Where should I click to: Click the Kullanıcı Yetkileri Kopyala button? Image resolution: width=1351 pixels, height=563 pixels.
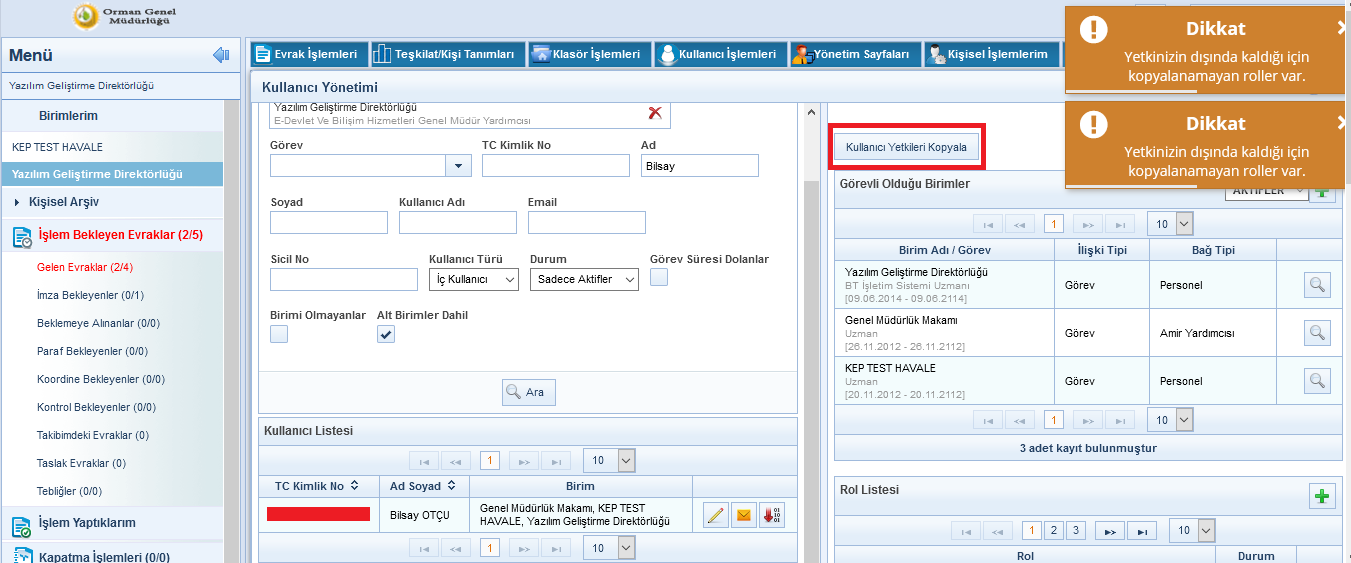coord(906,147)
